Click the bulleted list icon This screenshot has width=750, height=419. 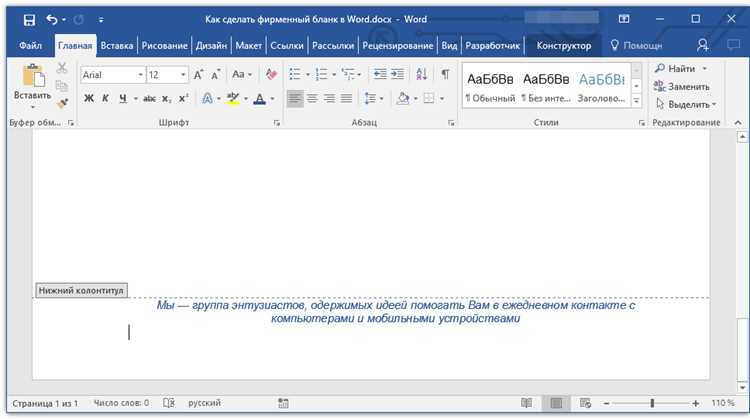click(x=295, y=74)
